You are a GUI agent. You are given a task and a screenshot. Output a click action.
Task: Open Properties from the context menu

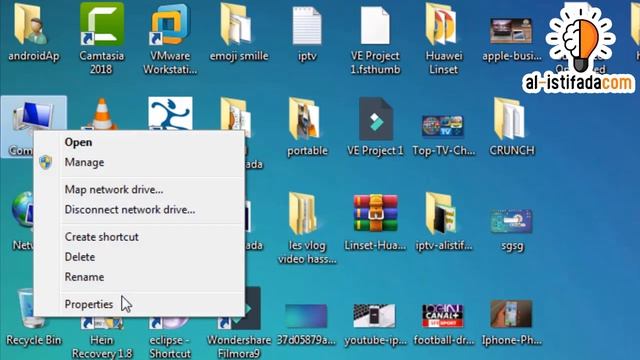tap(89, 304)
